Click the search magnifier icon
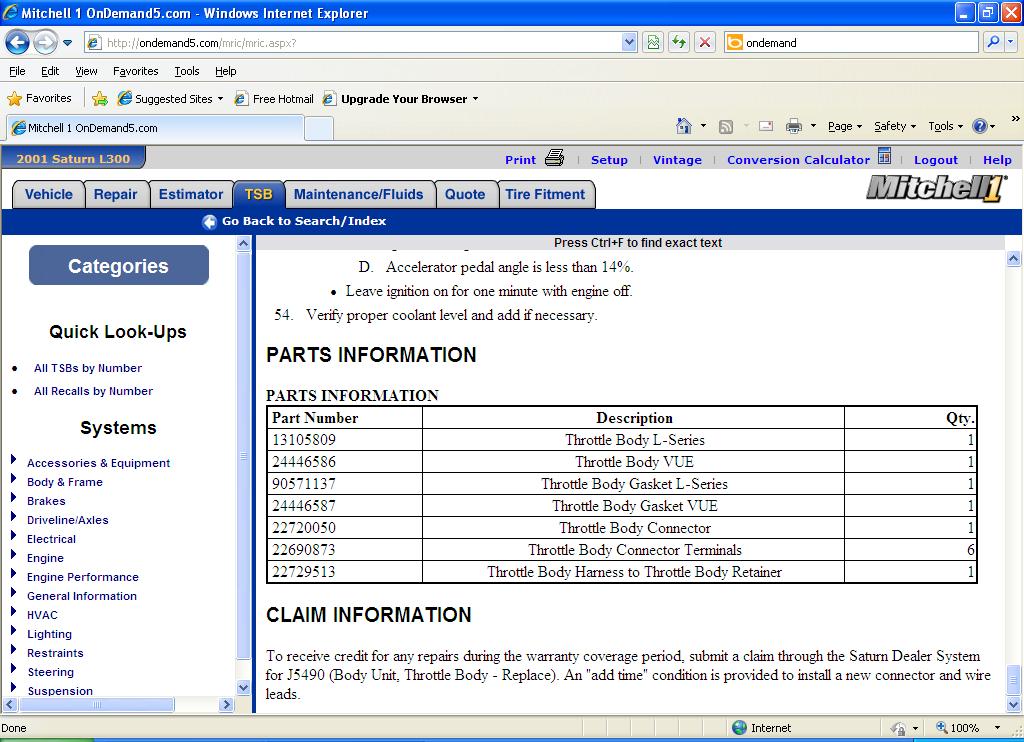The image size is (1024, 742). click(x=993, y=43)
